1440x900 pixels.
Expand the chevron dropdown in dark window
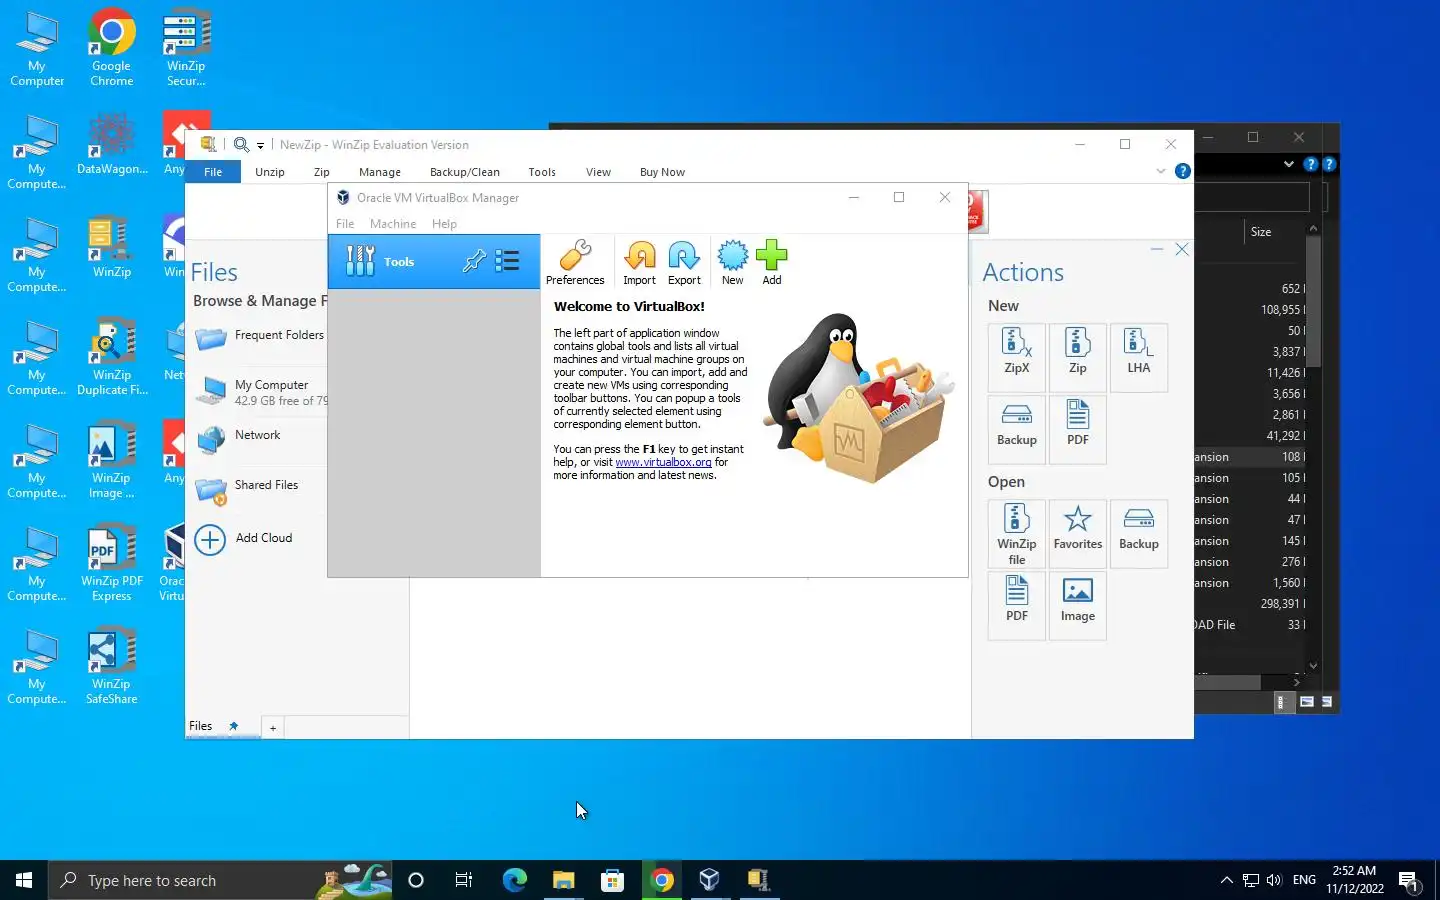coord(1288,164)
